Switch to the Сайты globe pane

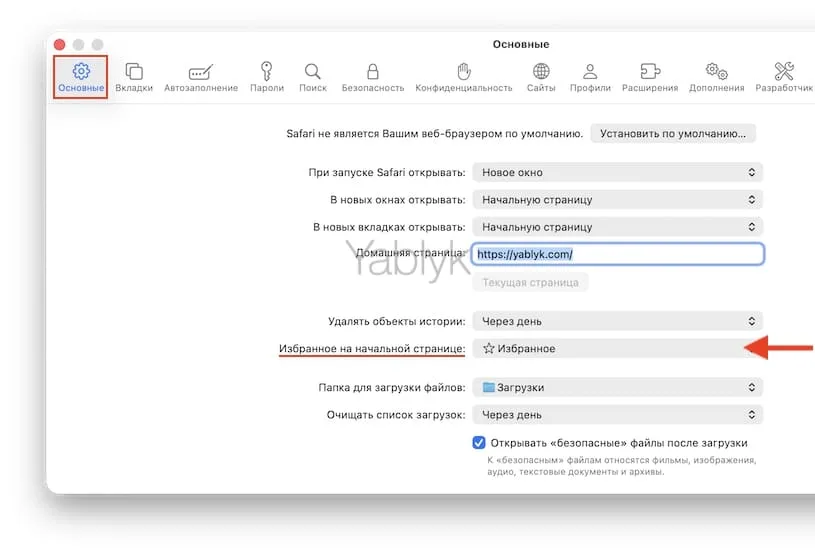pos(541,77)
